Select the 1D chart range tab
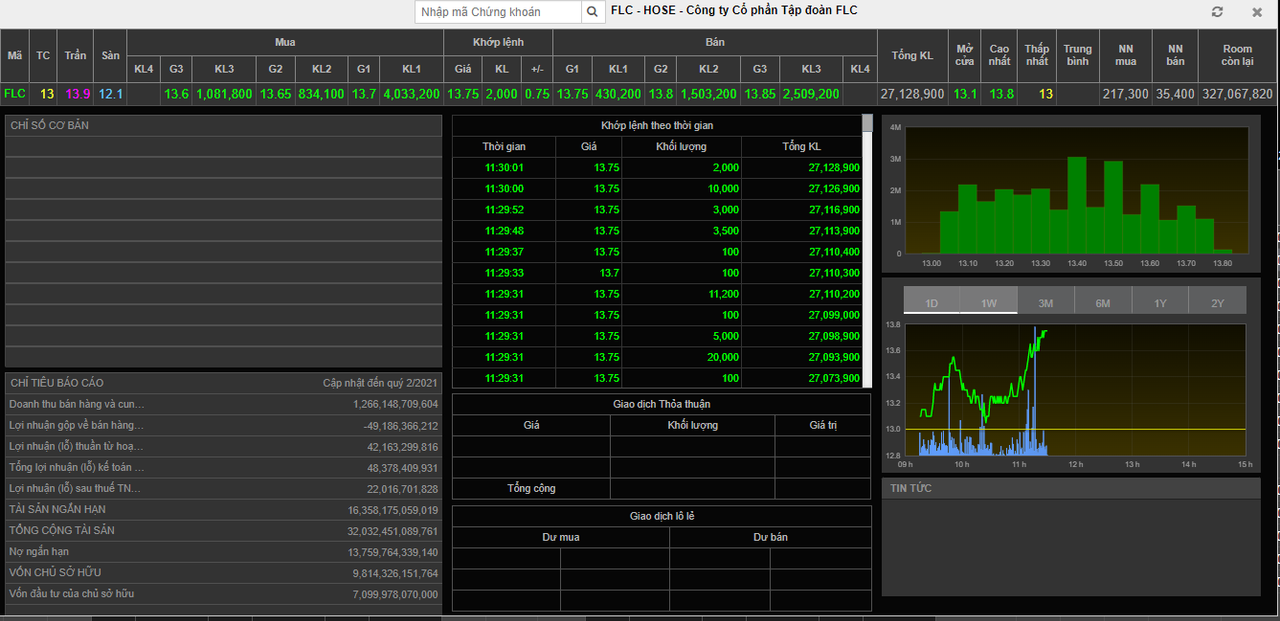The height and width of the screenshot is (621, 1280). pyautogui.click(x=931, y=301)
